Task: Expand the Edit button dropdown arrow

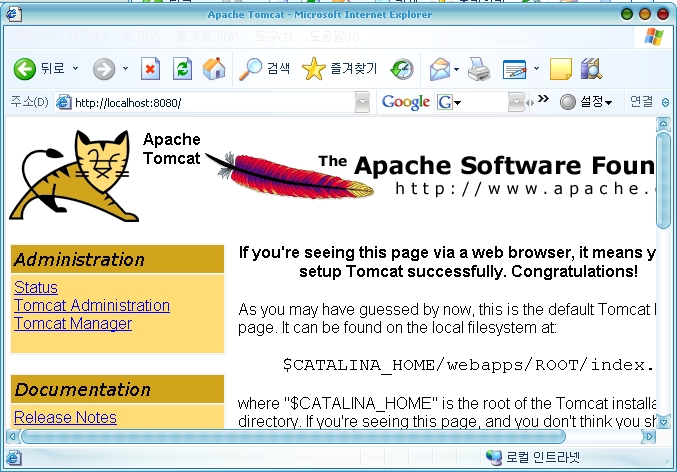Action: click(x=536, y=68)
